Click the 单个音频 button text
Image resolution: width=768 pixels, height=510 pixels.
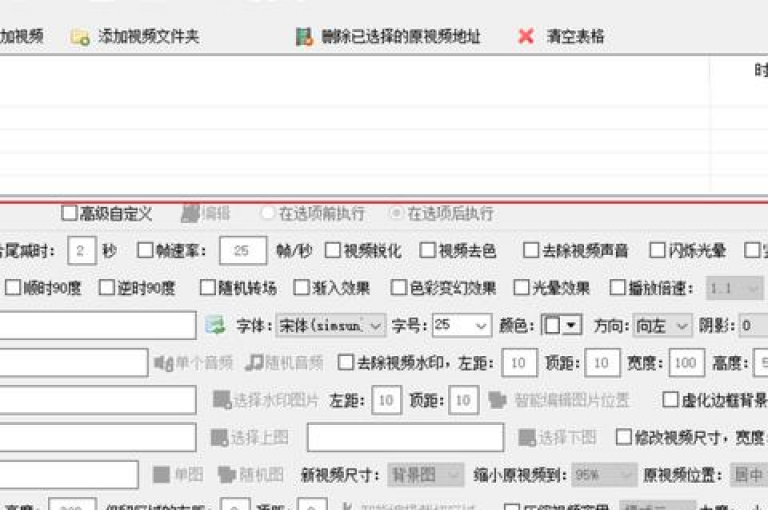[x=204, y=363]
